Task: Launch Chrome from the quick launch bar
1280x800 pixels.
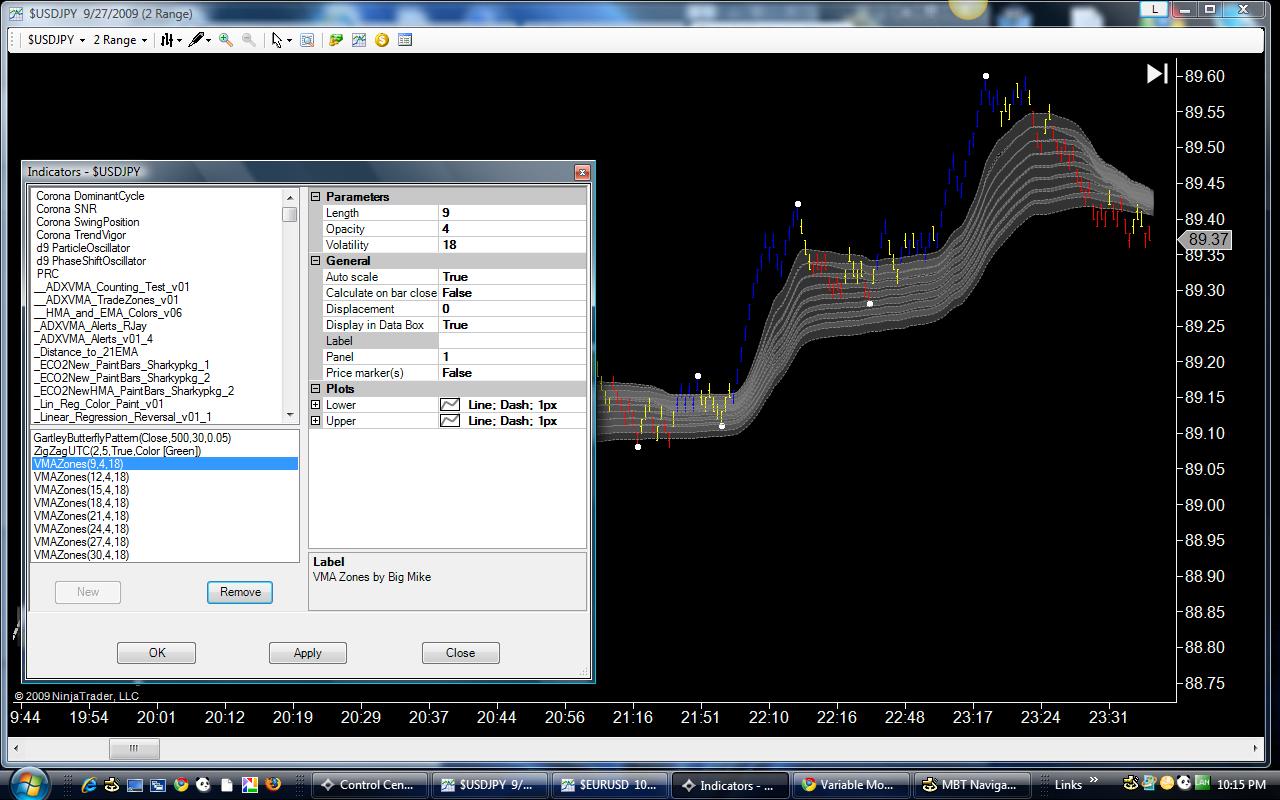Action: click(181, 785)
